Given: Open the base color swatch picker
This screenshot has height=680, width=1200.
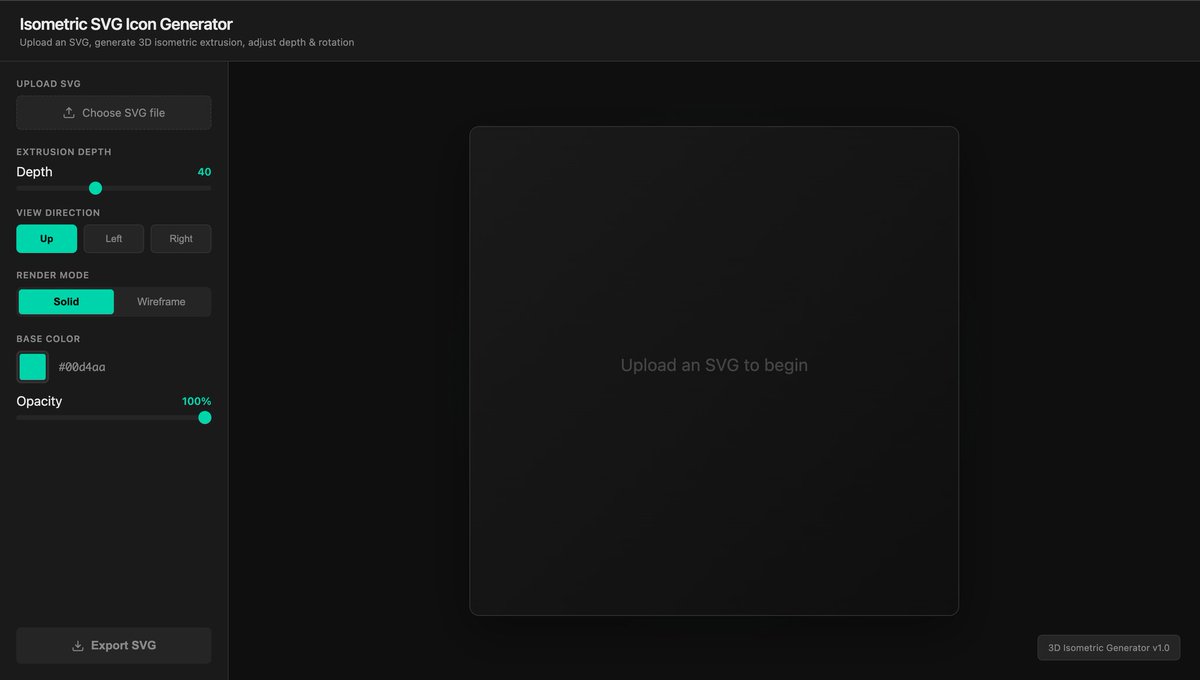Looking at the screenshot, I should [x=33, y=367].
